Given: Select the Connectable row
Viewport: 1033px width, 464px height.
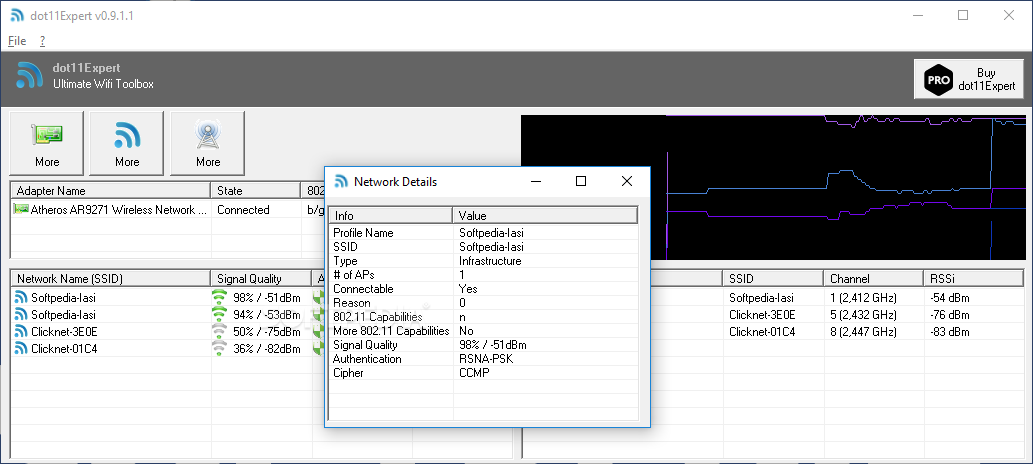Looking at the screenshot, I should pos(484,289).
